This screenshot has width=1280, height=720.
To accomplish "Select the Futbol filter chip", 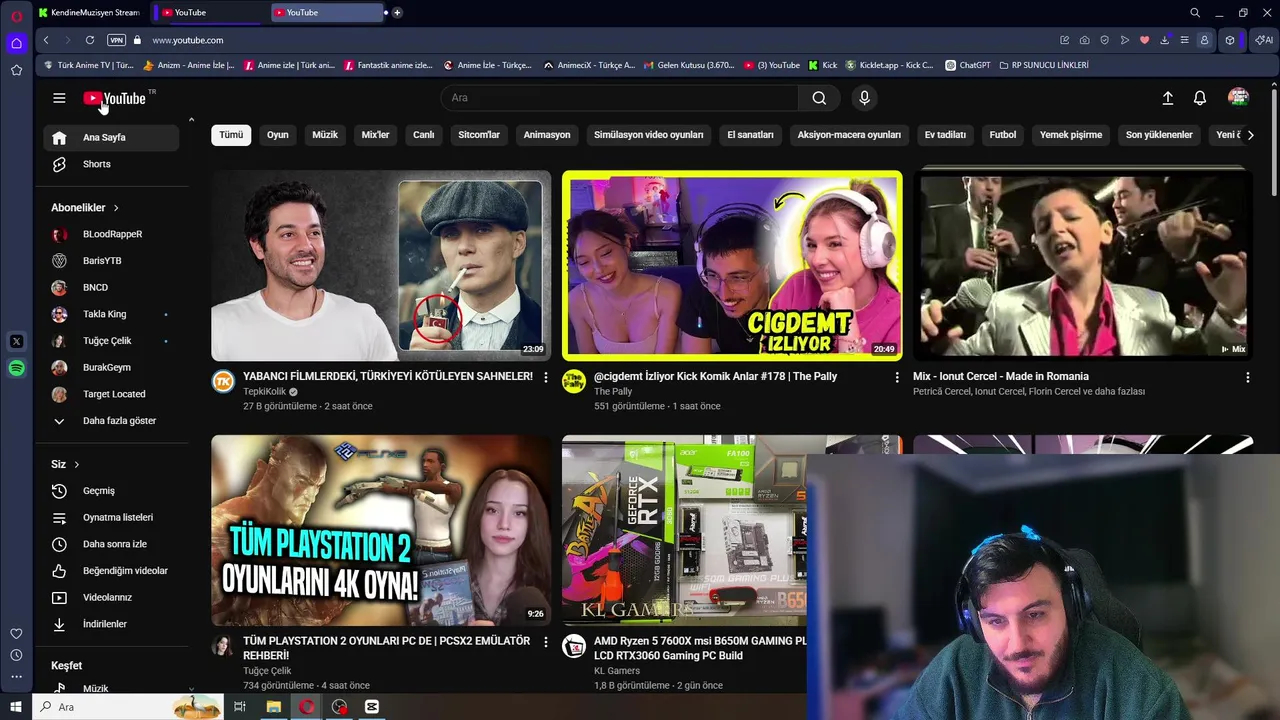I will point(1003,135).
